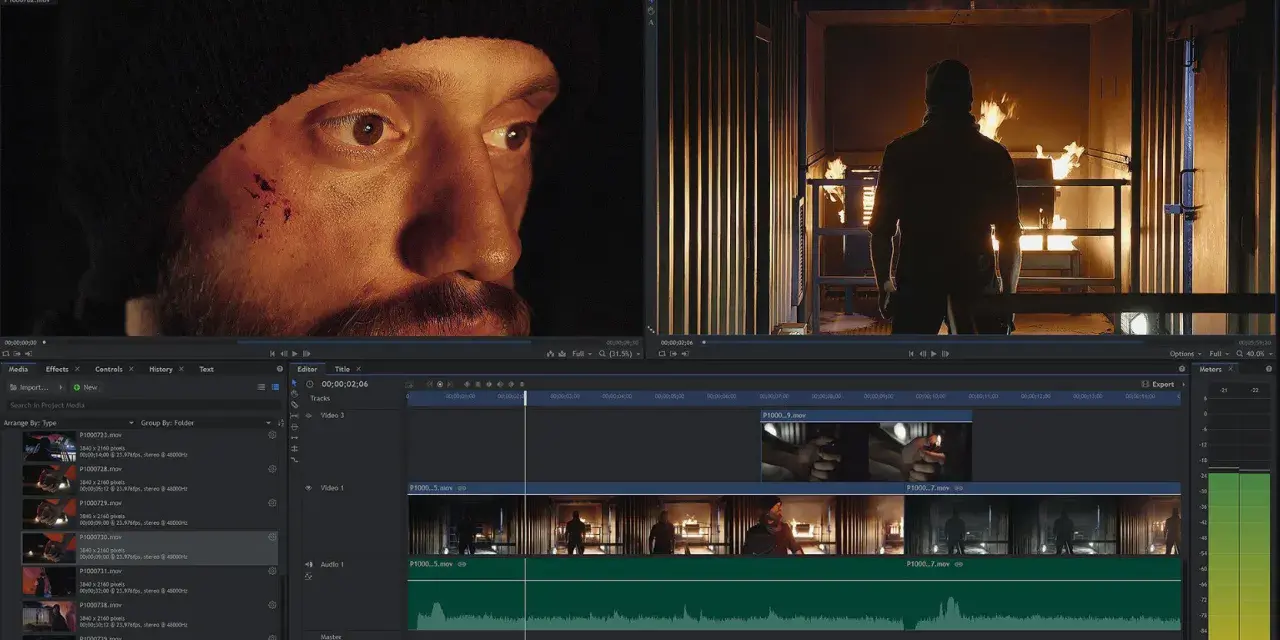
Task: Expand the Import button arrow
Action: 59,387
